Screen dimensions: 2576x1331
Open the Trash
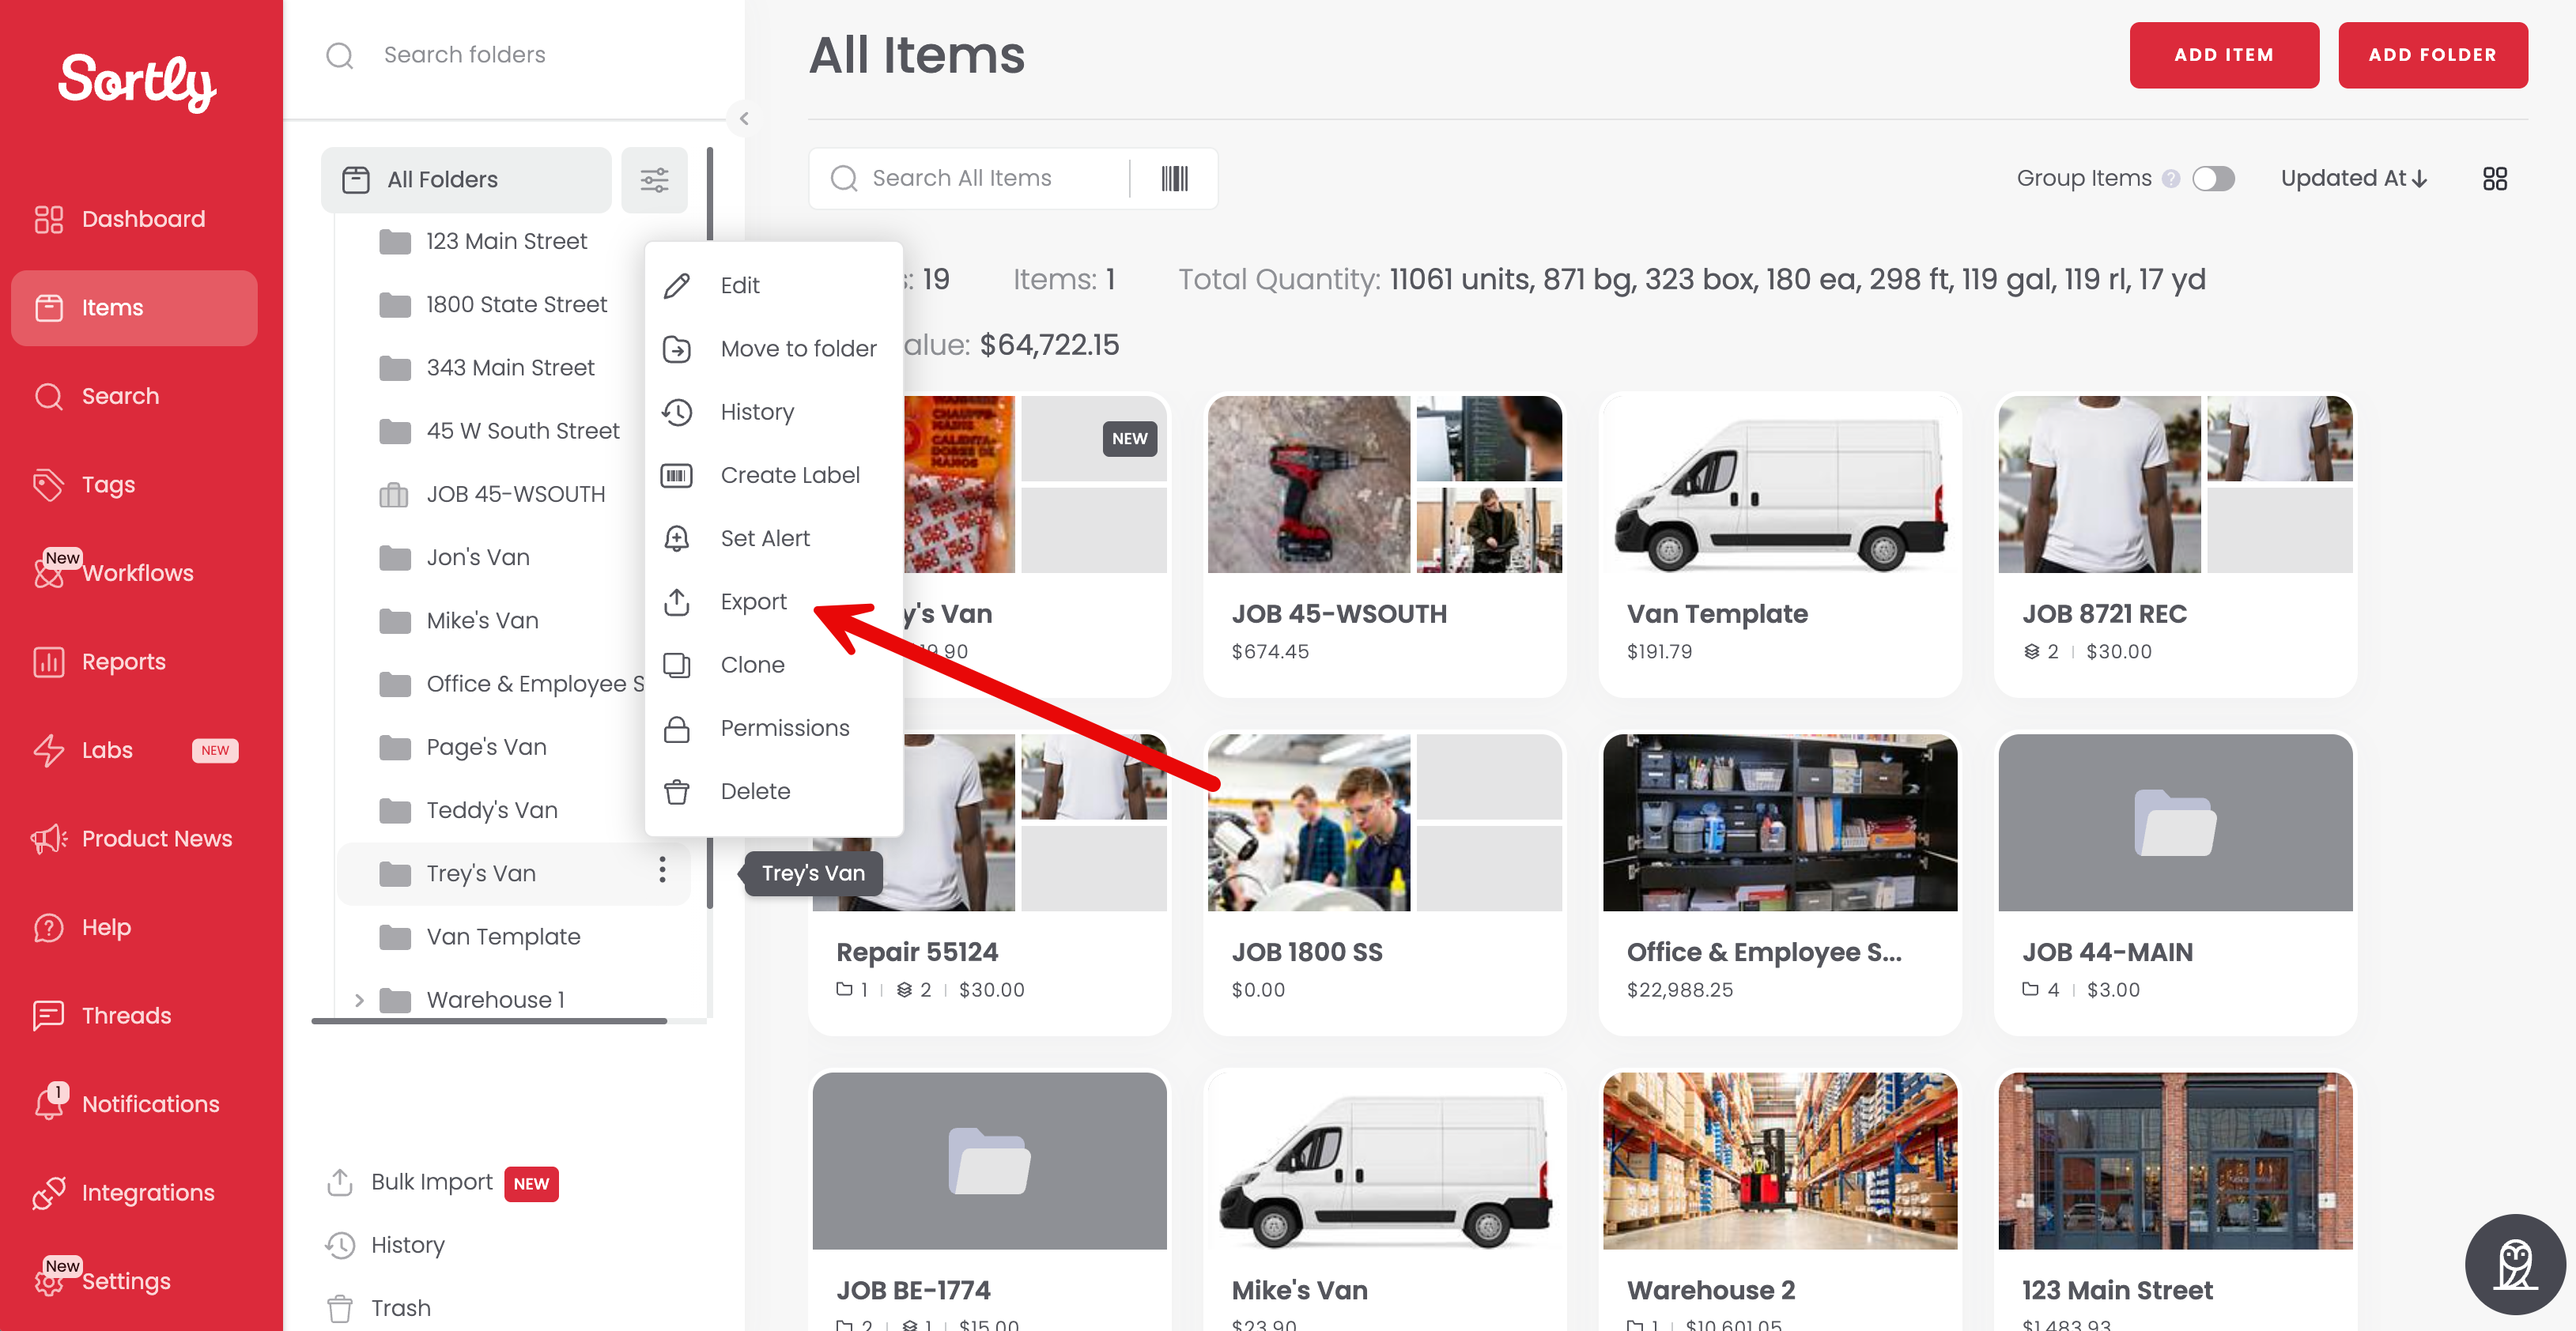pyautogui.click(x=379, y=1308)
